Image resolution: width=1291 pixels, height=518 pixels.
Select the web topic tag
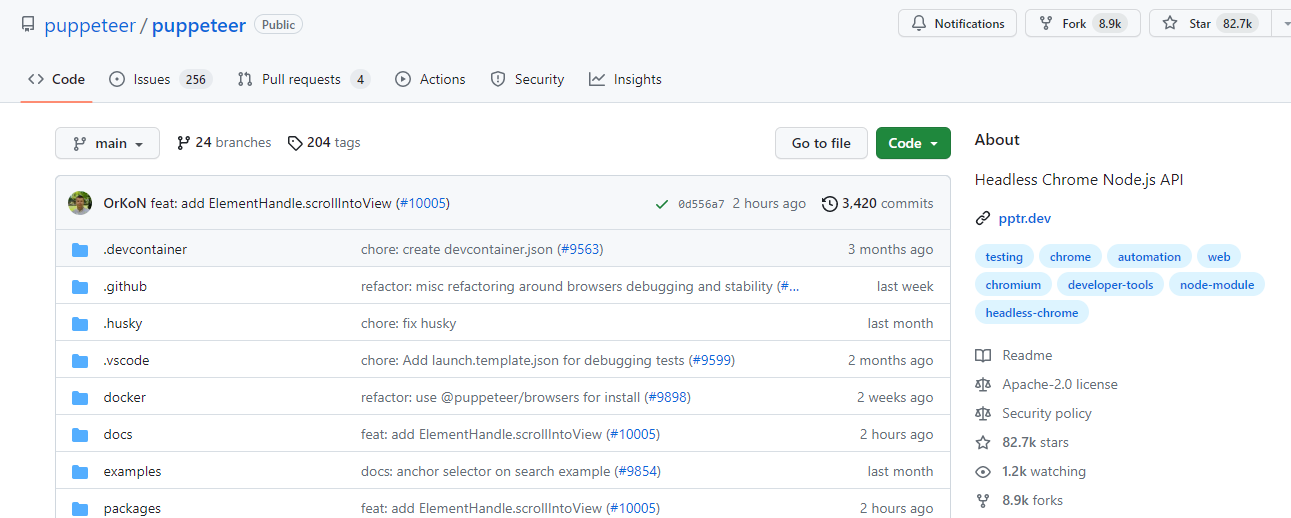1219,257
